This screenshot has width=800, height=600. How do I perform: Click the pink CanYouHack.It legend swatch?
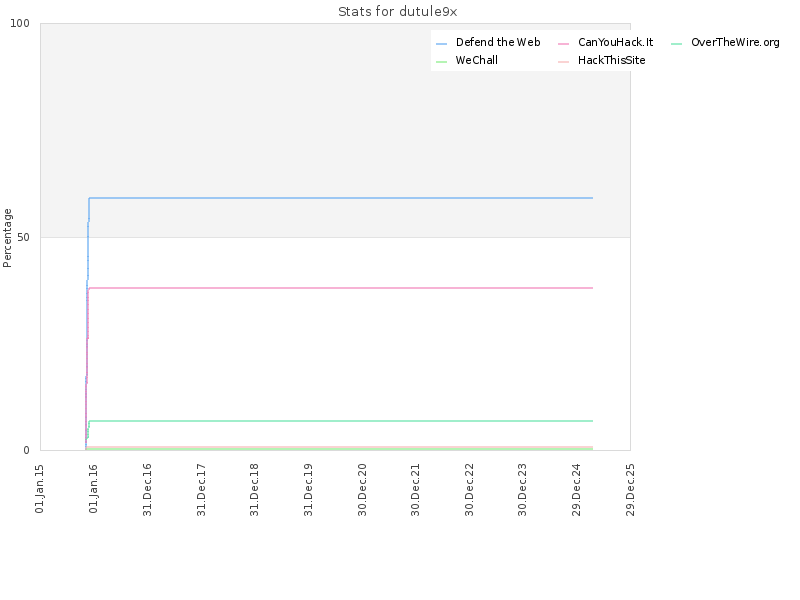[x=564, y=44]
